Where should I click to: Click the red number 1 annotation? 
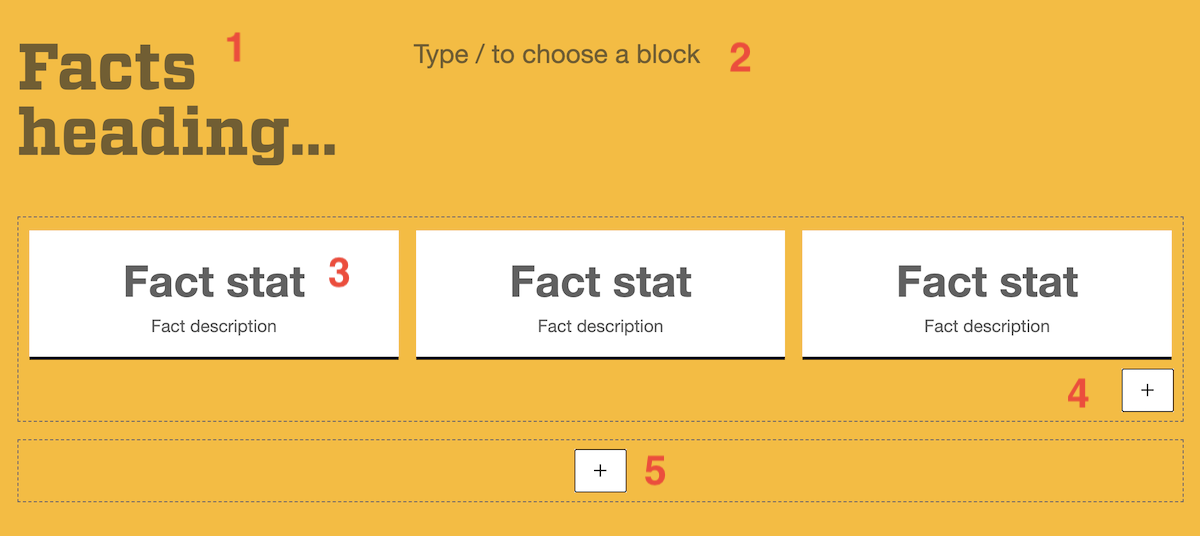[x=234, y=48]
